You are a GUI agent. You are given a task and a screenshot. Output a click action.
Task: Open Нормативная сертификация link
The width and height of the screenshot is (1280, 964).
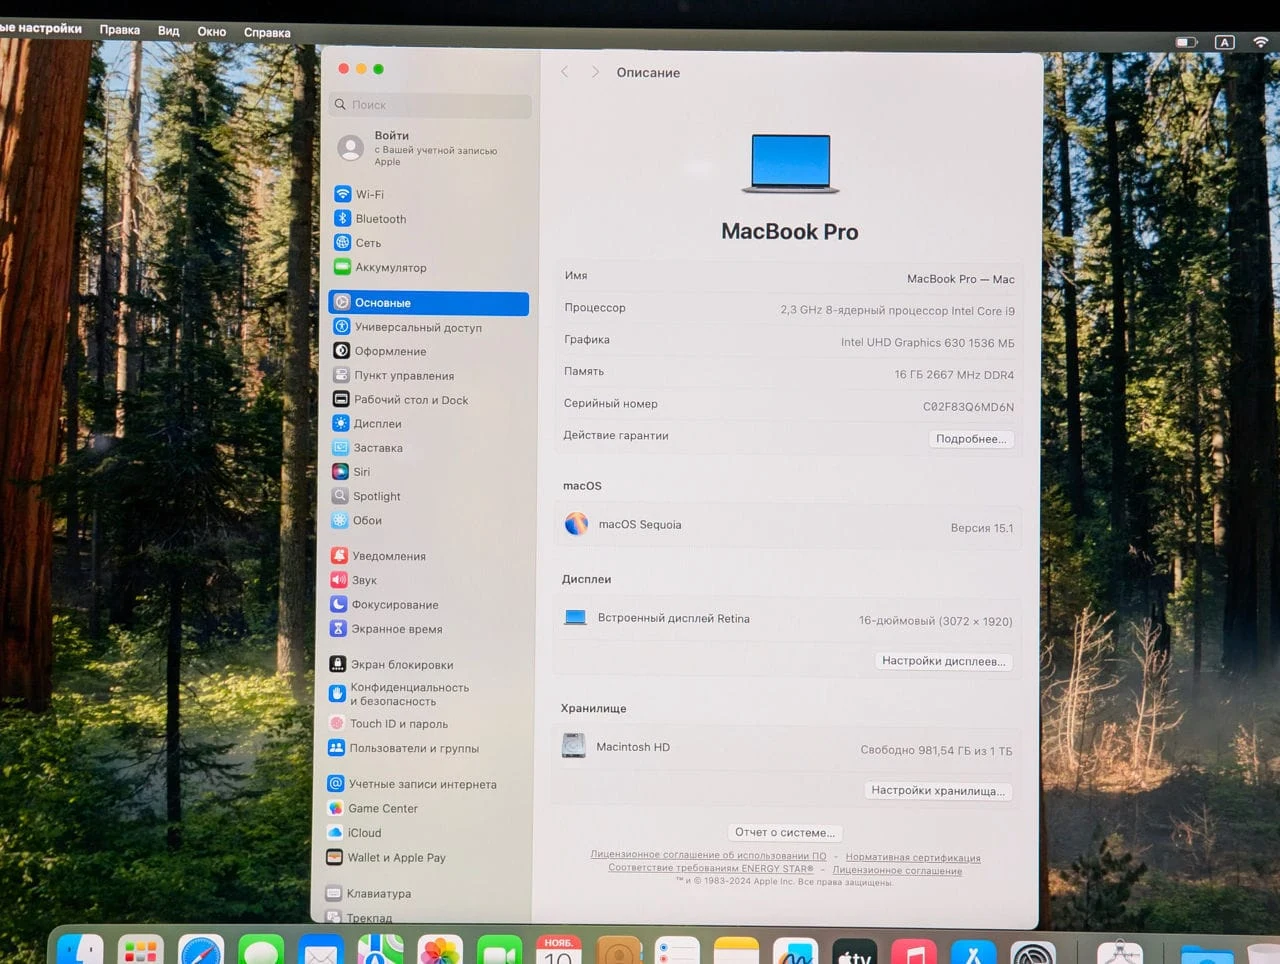tap(913, 858)
